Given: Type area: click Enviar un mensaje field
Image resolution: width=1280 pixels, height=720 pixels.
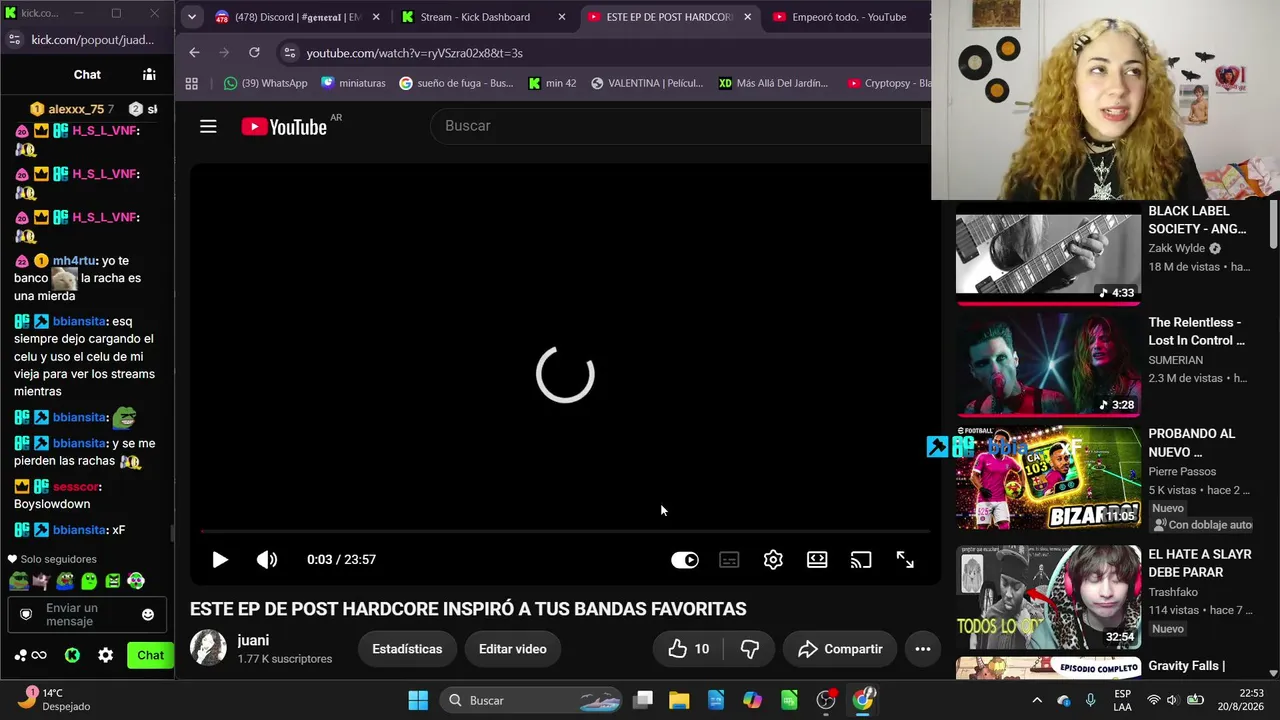Looking at the screenshot, I should pyautogui.click(x=87, y=614).
